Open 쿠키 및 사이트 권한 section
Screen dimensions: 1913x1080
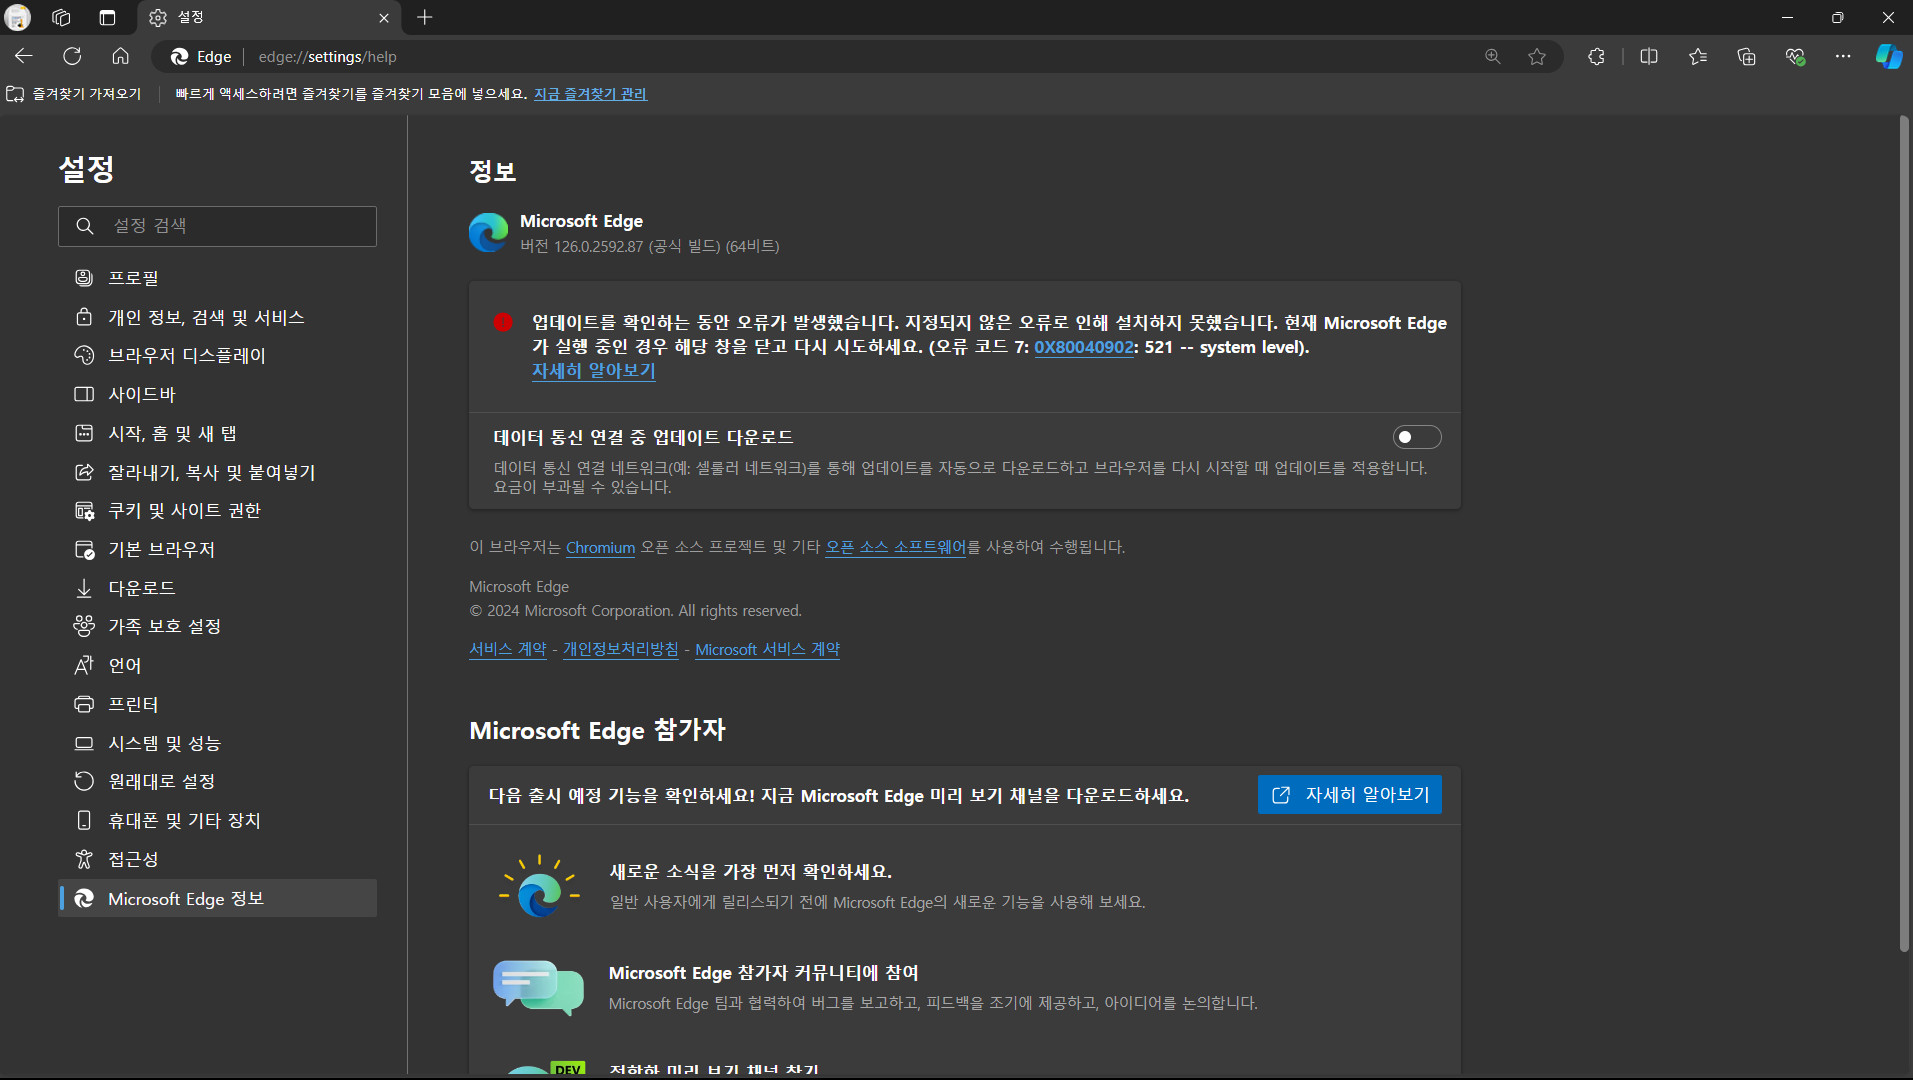coord(217,511)
